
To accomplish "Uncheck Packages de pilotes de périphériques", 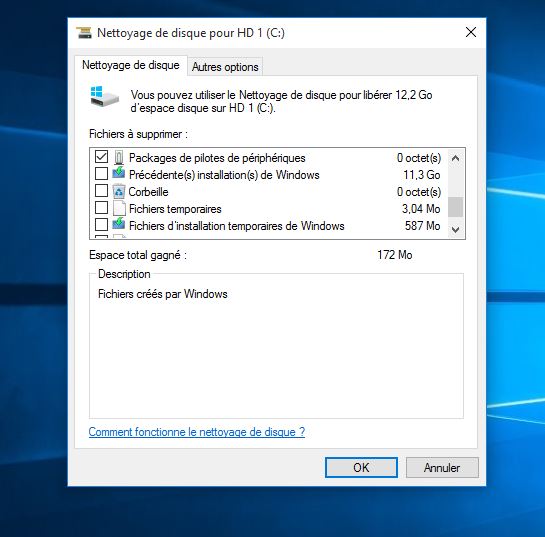I will pyautogui.click(x=101, y=156).
